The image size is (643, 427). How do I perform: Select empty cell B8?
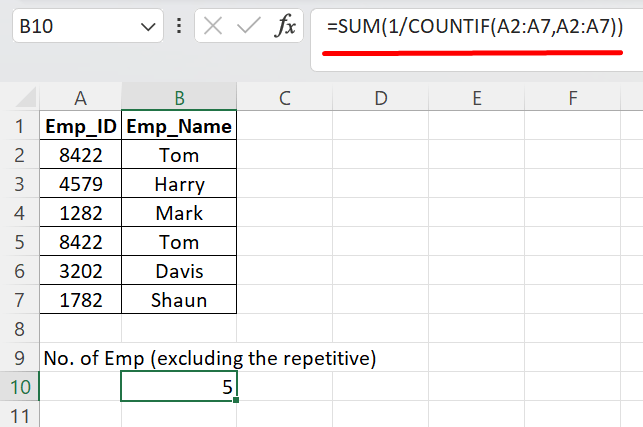[x=179, y=329]
